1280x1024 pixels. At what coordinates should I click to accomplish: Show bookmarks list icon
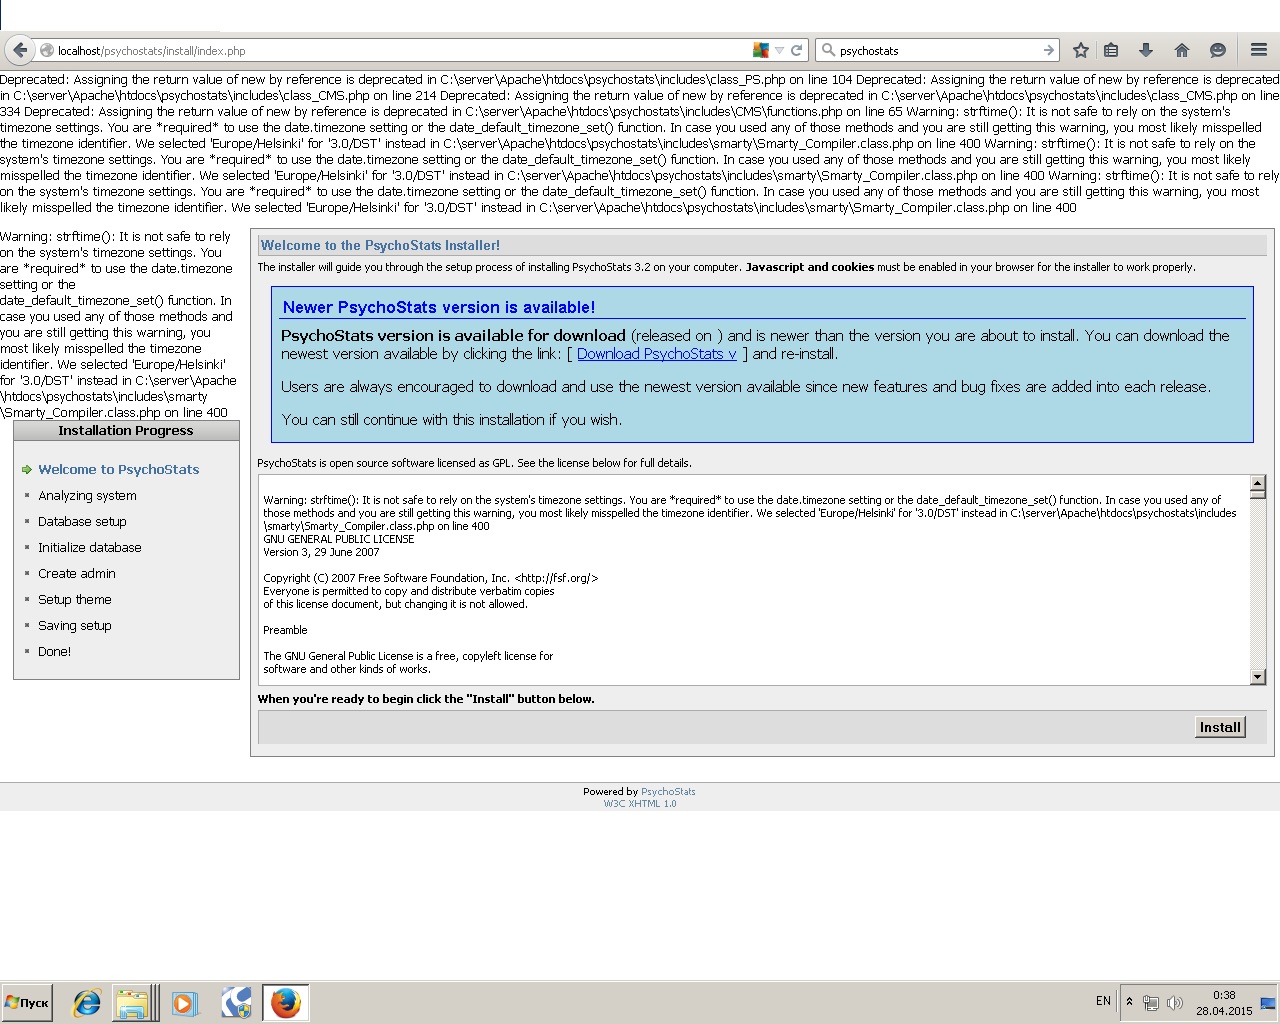[1111, 50]
